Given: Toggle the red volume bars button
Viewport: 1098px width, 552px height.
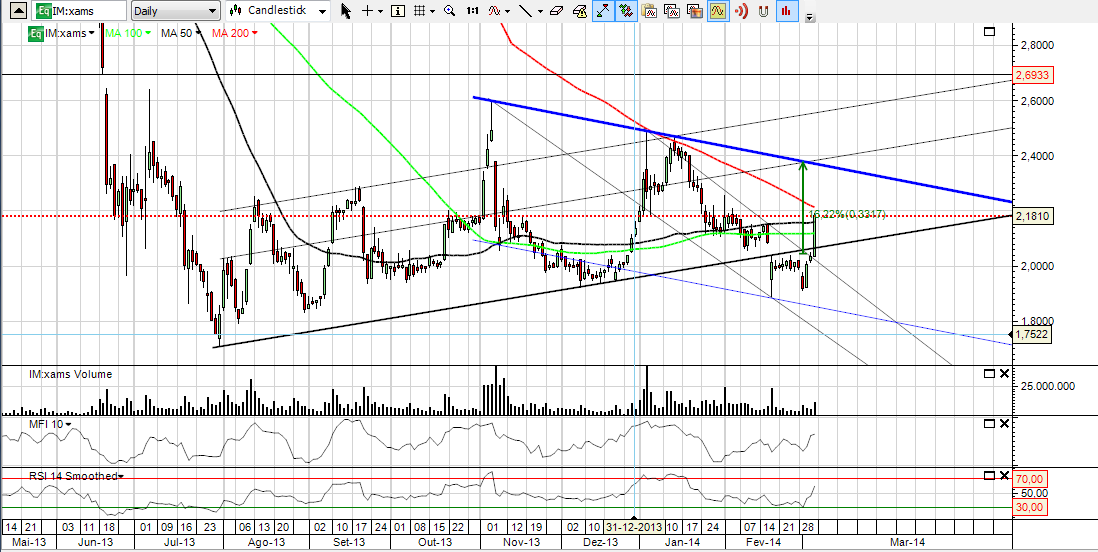Looking at the screenshot, I should coord(786,11).
